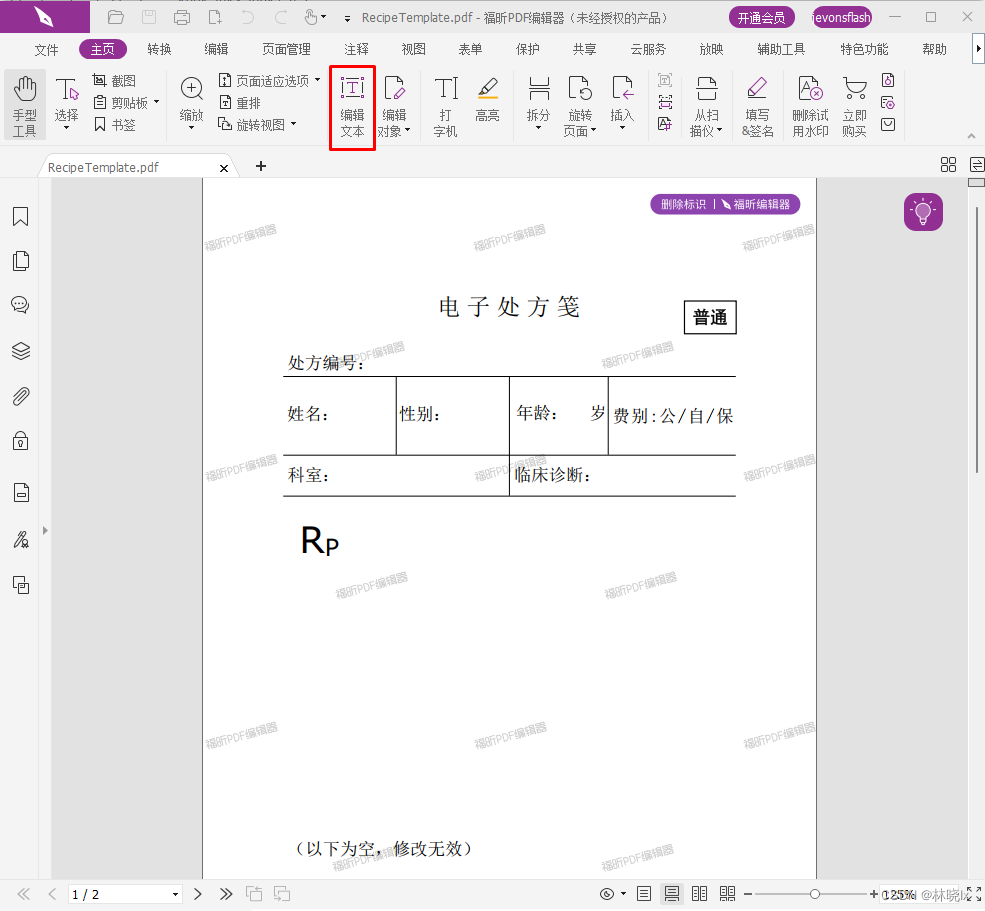
Task: Toggle continuous scrolling page view
Action: 672,893
